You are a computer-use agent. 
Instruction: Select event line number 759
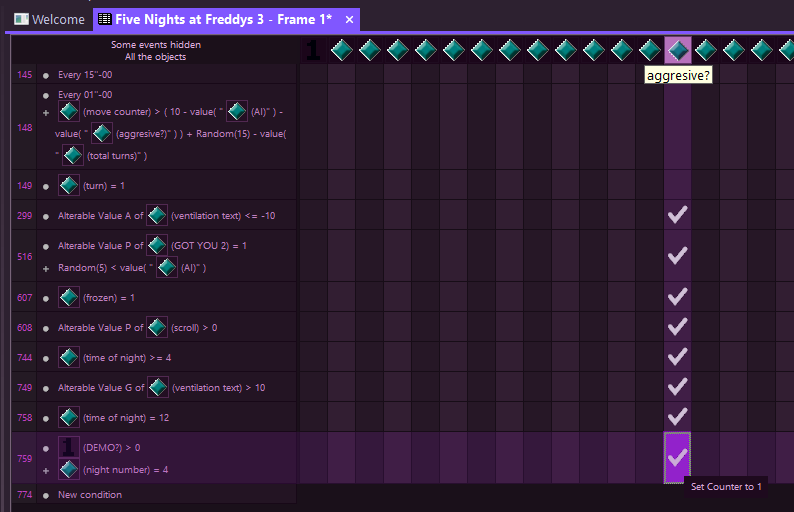pyautogui.click(x=24, y=458)
